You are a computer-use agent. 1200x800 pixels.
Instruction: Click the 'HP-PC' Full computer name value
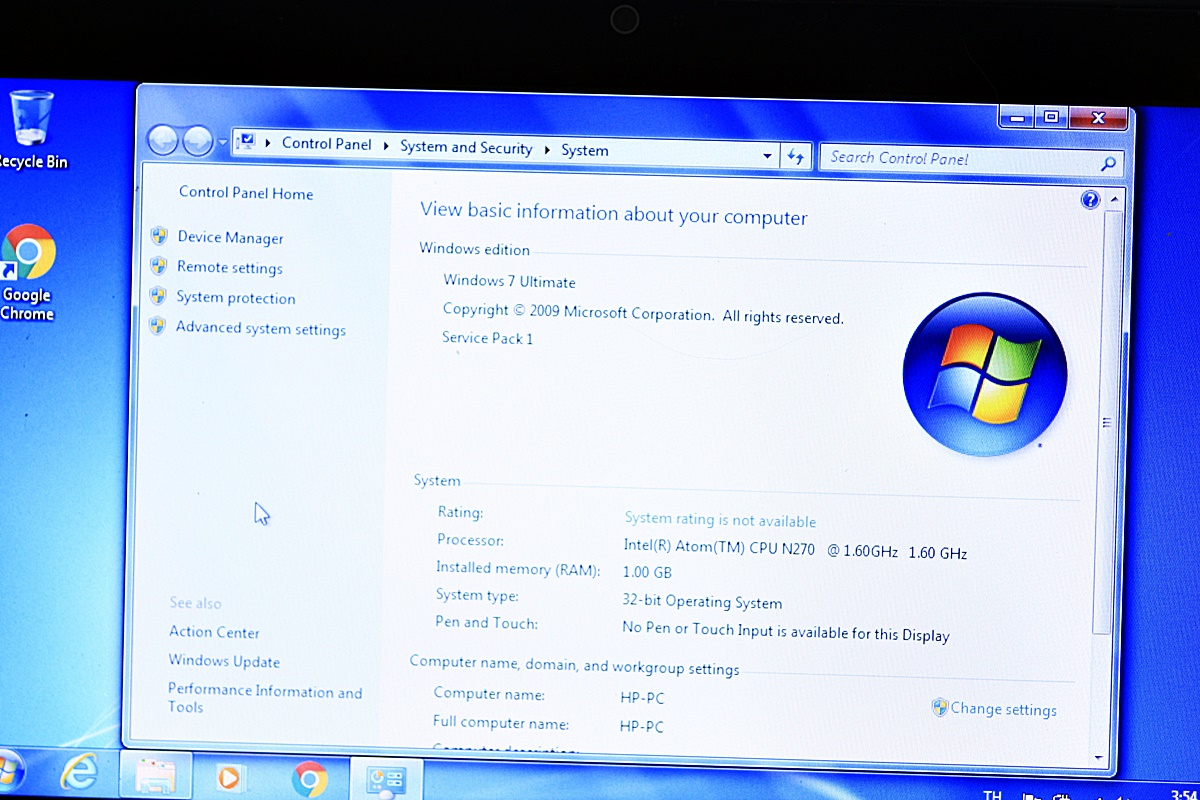(x=642, y=727)
